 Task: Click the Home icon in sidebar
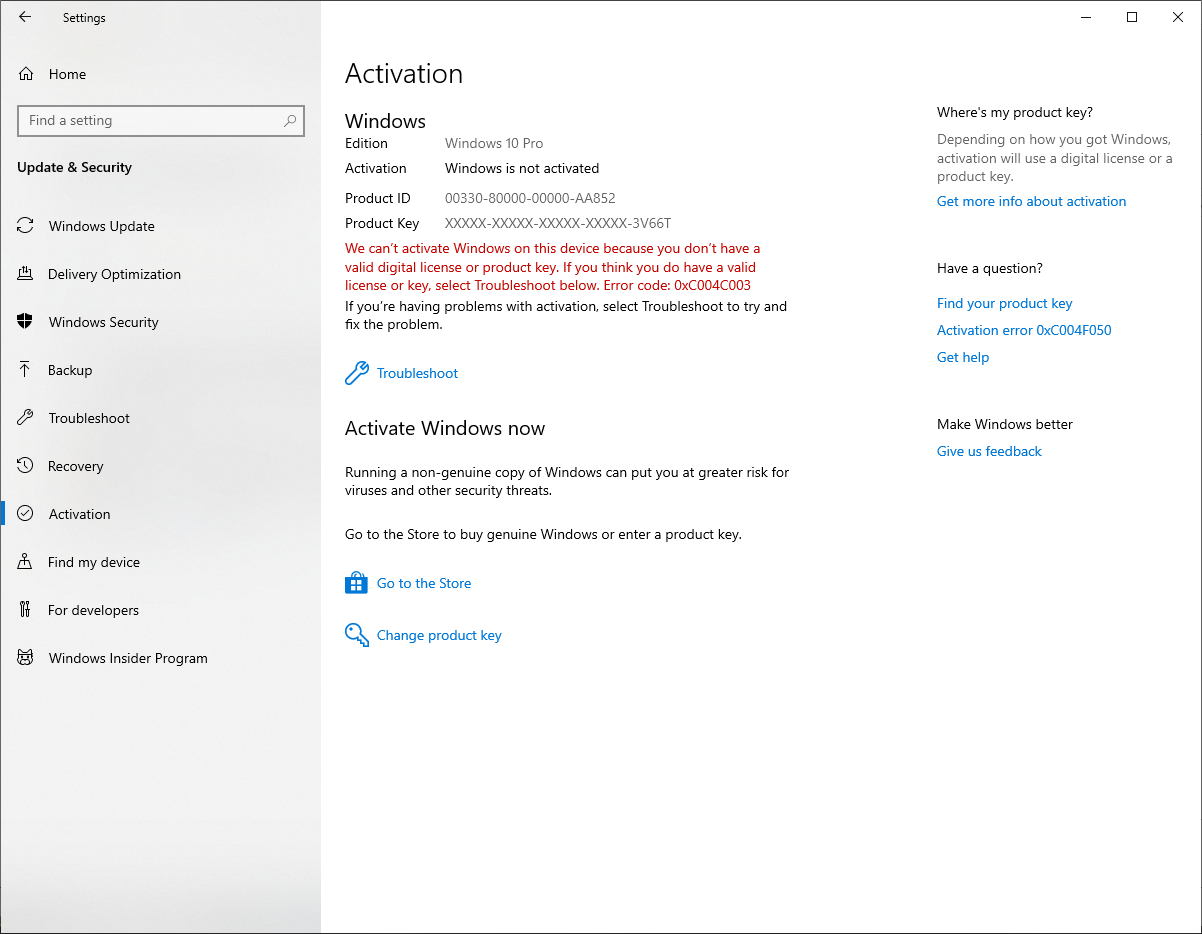tap(26, 74)
